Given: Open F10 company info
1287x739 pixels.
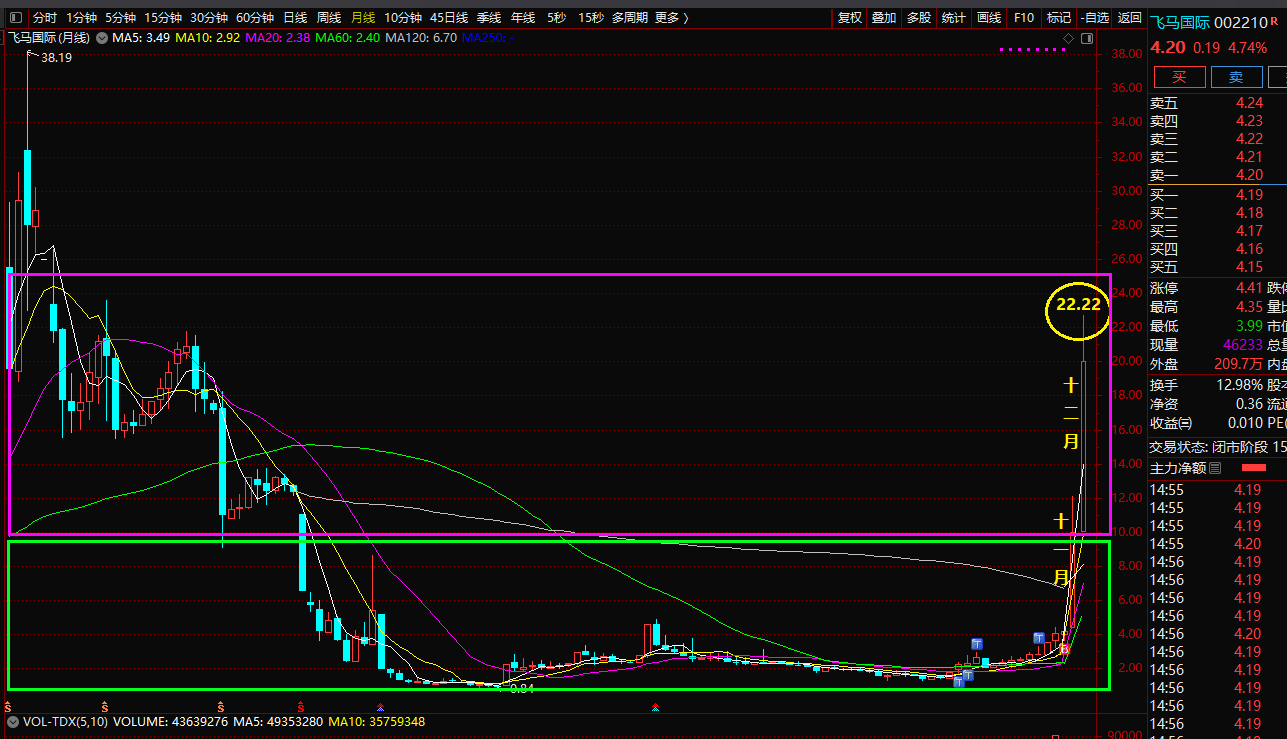Looking at the screenshot, I should pyautogui.click(x=1023, y=18).
